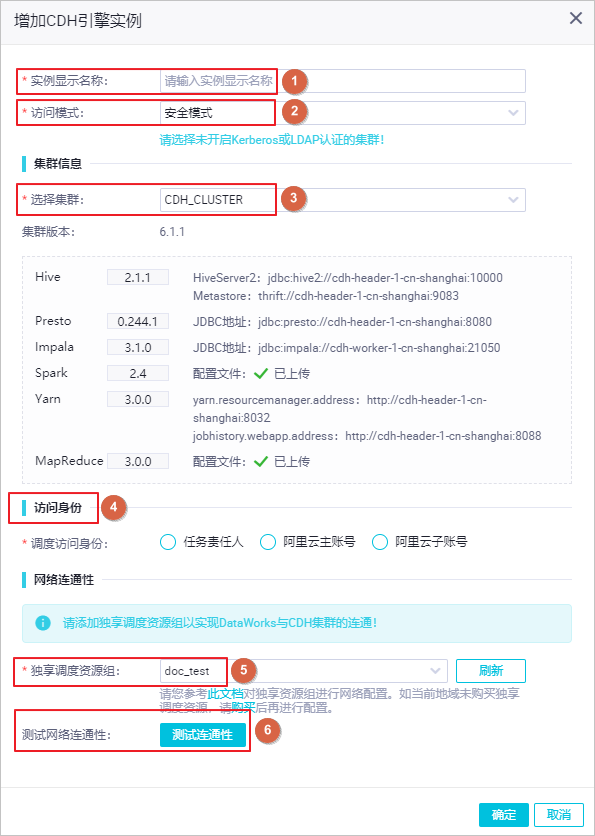Click the 集群版本 value 6.1.1
Image resolution: width=595 pixels, height=836 pixels.
click(x=172, y=232)
